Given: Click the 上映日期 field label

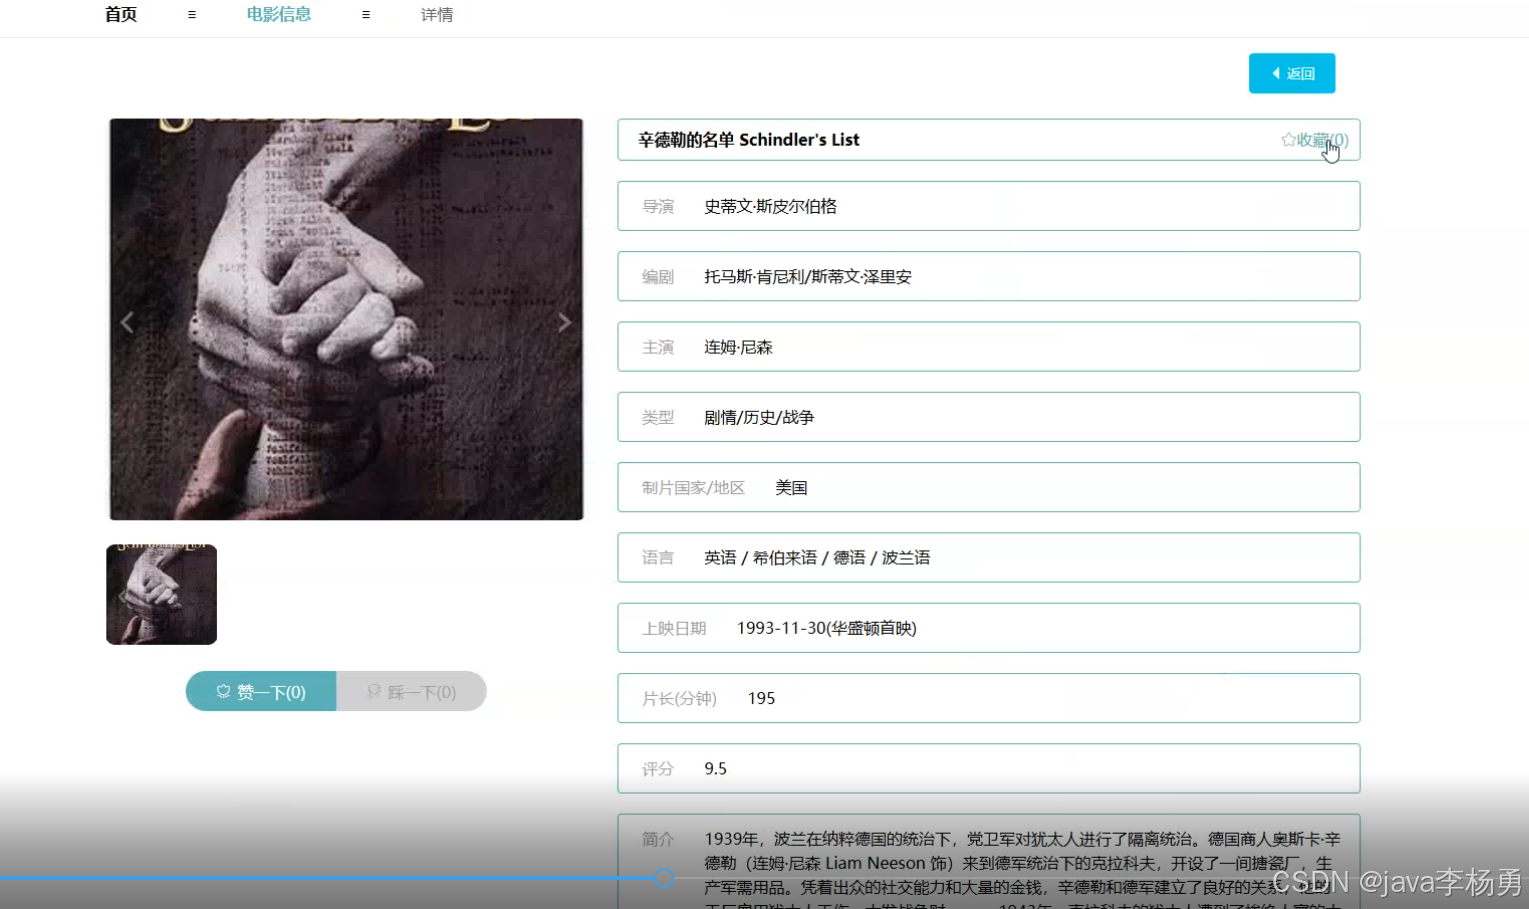Looking at the screenshot, I should point(674,628).
